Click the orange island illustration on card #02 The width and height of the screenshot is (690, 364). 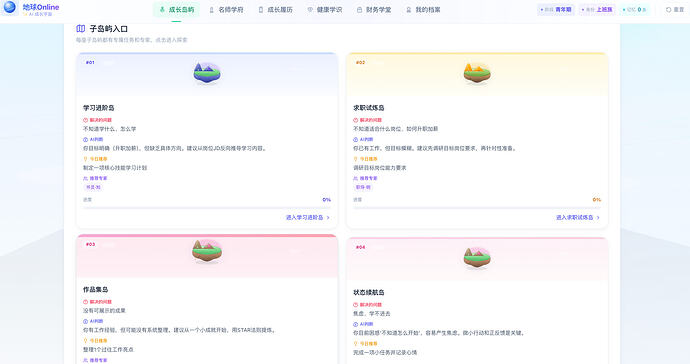pyautogui.click(x=477, y=73)
